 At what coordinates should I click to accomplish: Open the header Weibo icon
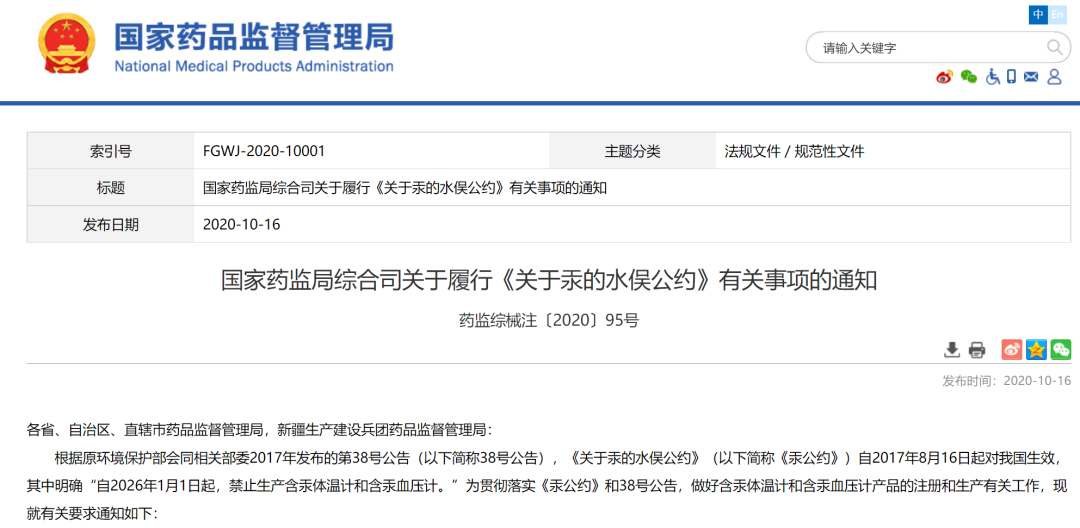pyautogui.click(x=944, y=76)
